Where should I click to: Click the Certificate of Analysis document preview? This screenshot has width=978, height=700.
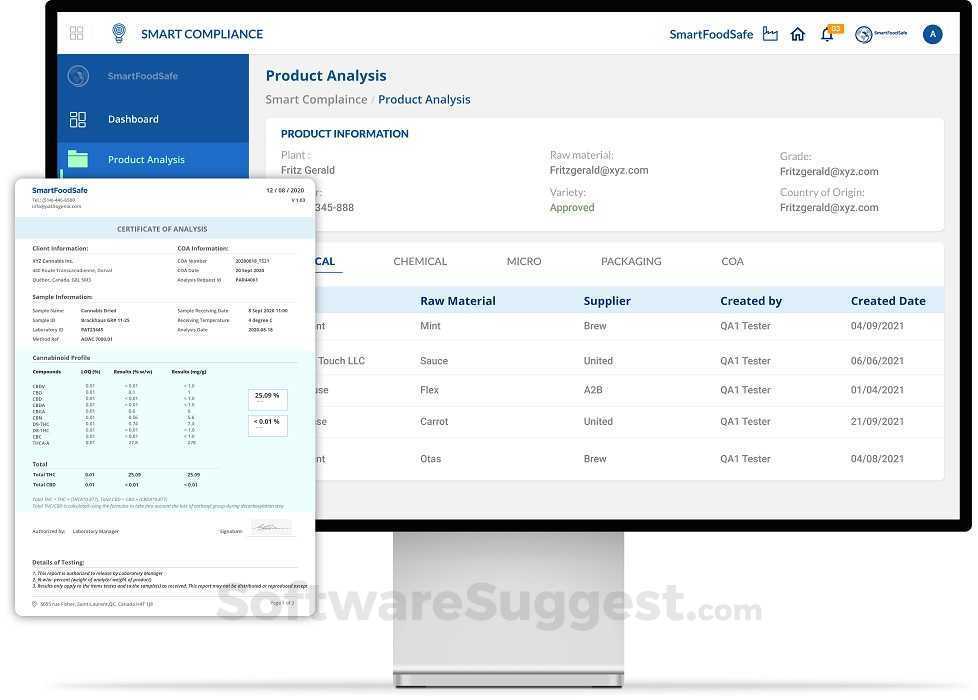(165, 395)
